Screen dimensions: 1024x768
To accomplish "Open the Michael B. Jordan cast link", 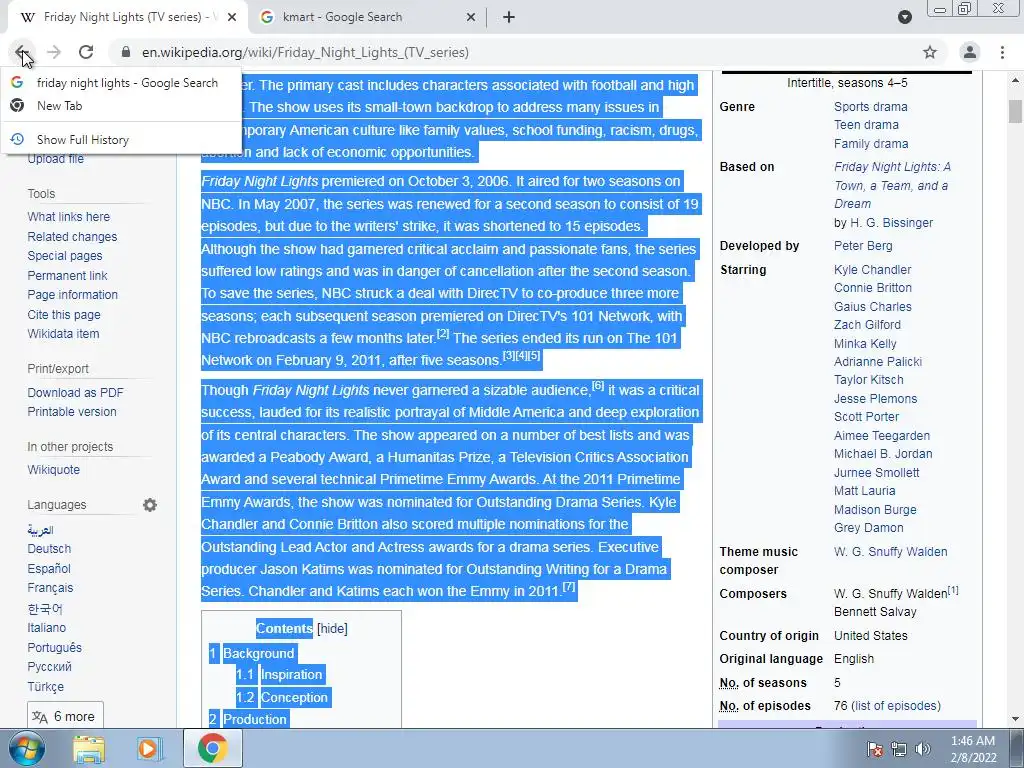I will pyautogui.click(x=883, y=454).
